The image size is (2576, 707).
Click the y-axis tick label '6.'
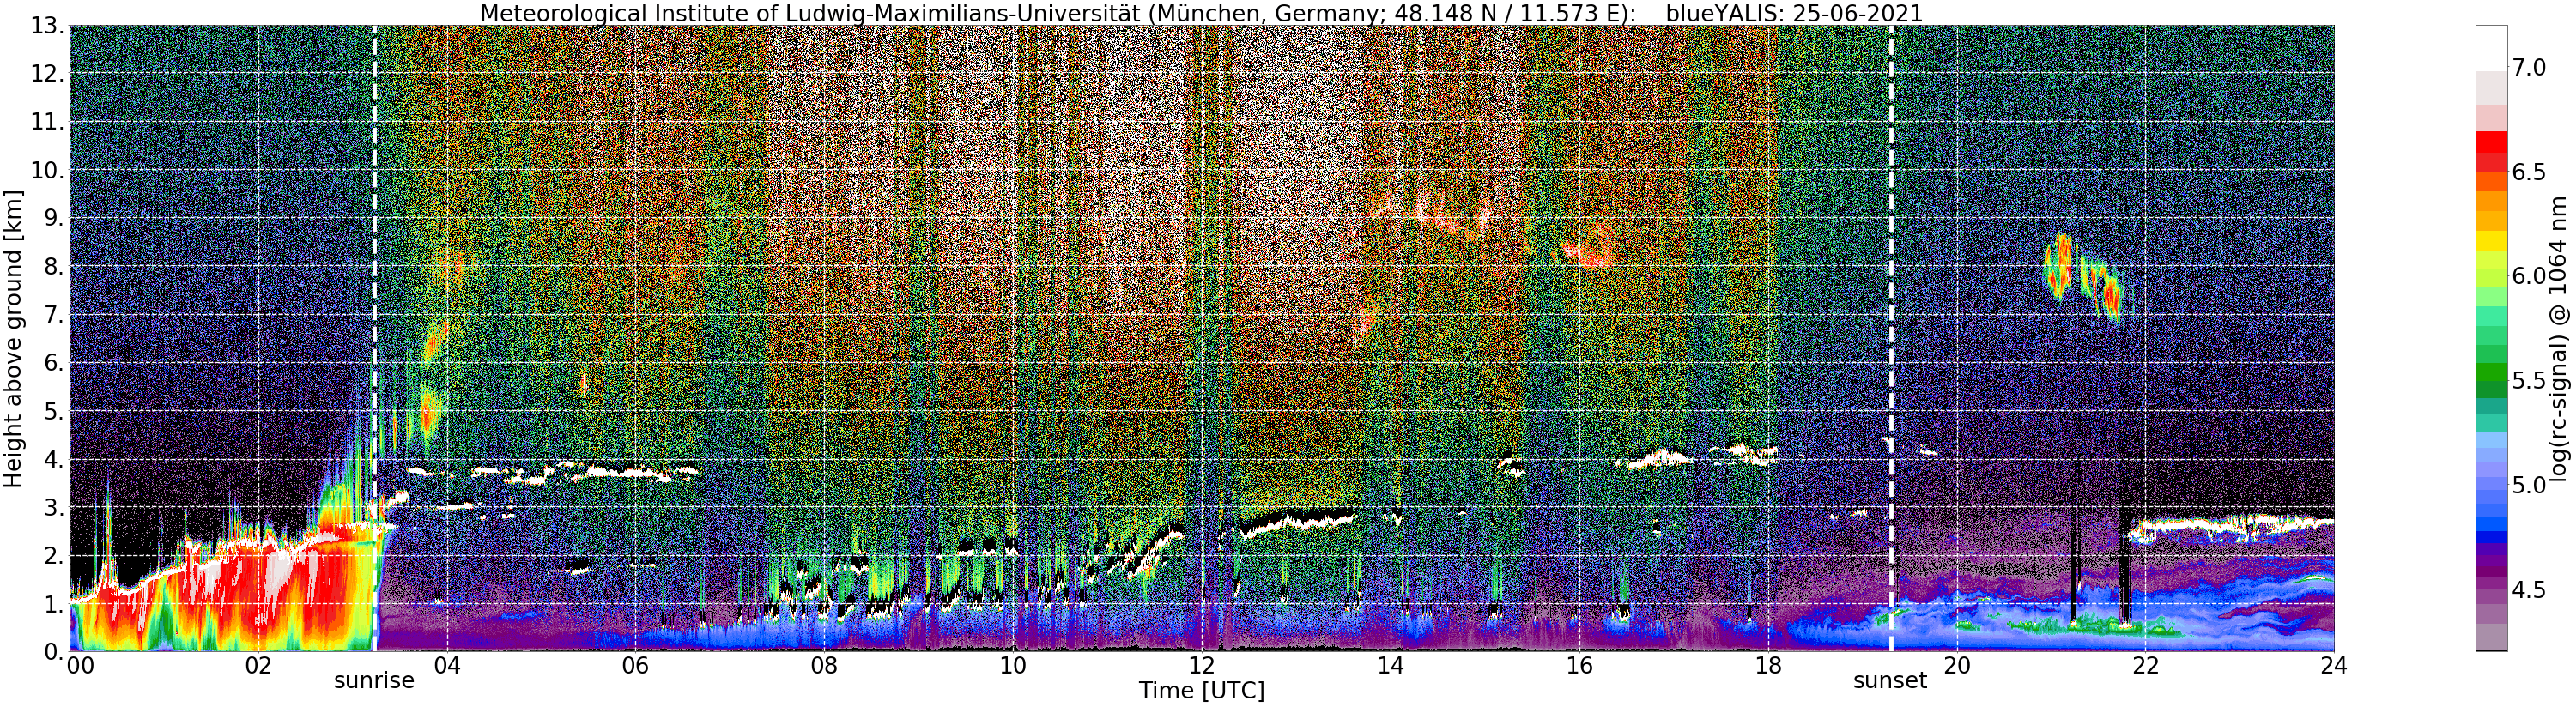tap(53, 363)
